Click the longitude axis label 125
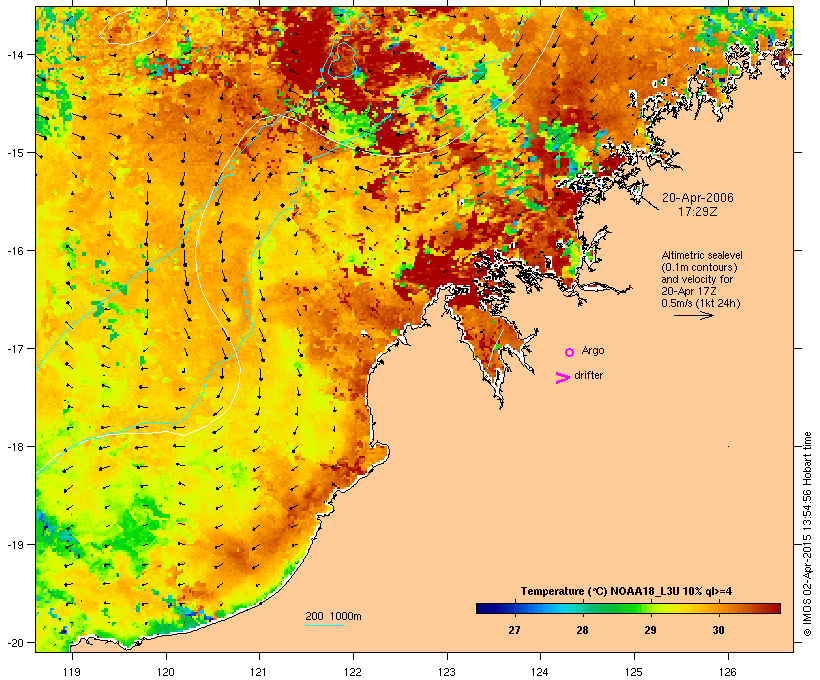 pyautogui.click(x=634, y=672)
